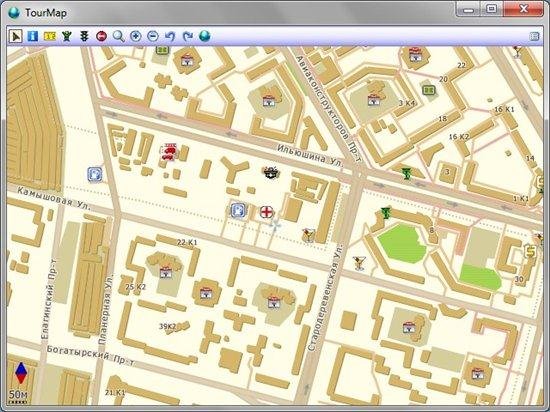The image size is (550, 412).
Task: Click building number 1 К1
Action: pos(521,198)
